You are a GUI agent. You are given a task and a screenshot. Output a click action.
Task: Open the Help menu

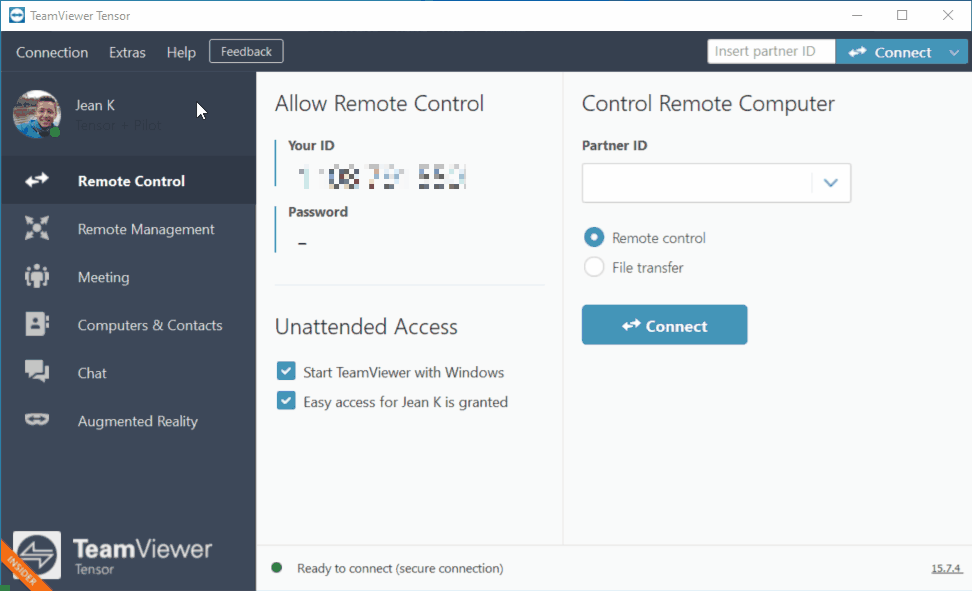[181, 52]
